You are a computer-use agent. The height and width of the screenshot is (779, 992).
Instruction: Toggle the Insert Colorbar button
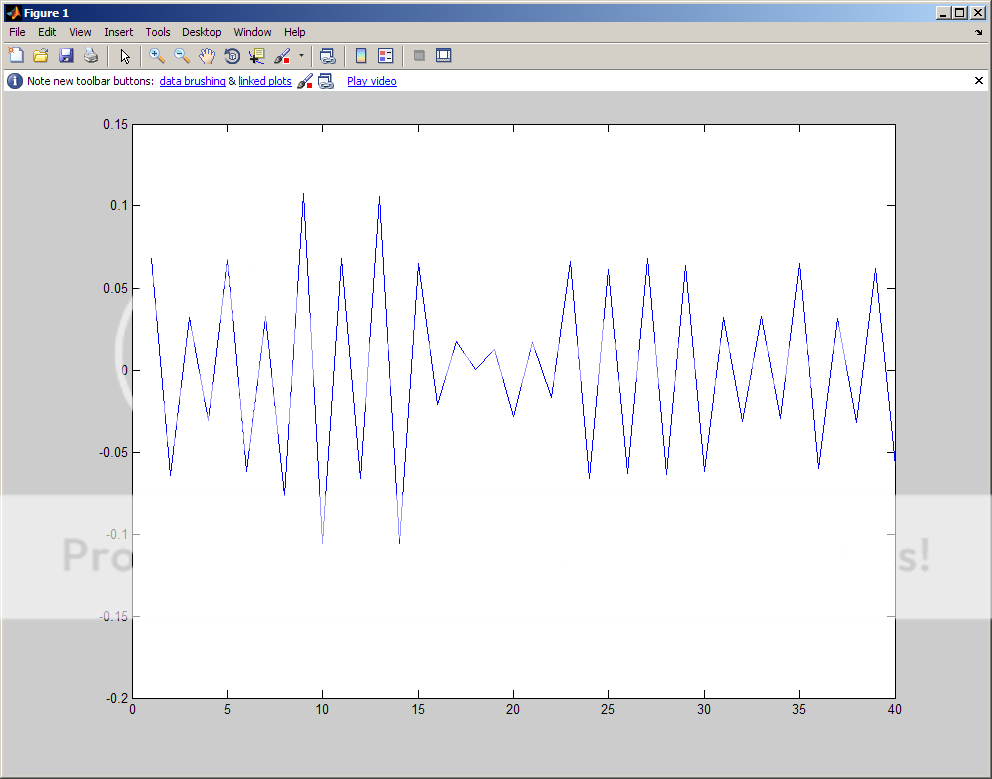pos(361,56)
